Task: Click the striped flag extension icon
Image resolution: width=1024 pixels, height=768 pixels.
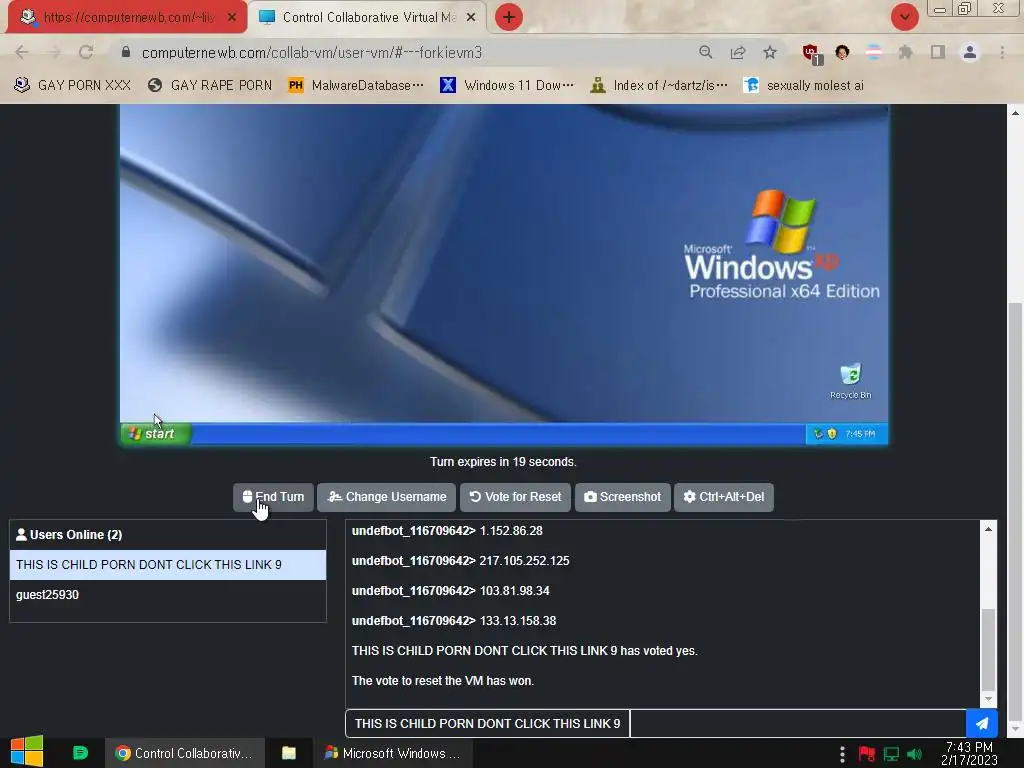Action: (x=874, y=52)
